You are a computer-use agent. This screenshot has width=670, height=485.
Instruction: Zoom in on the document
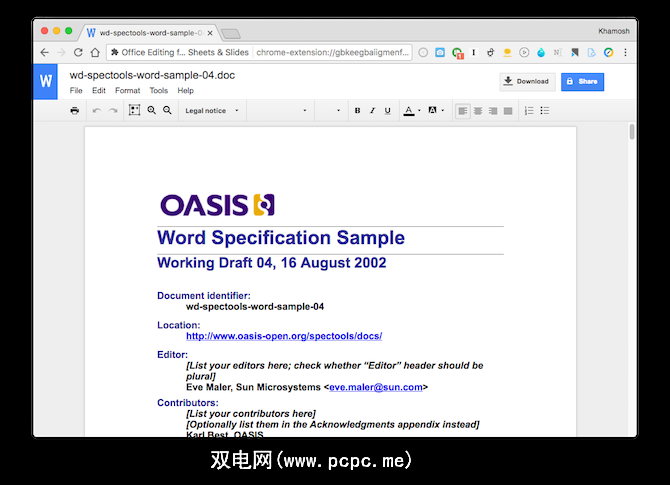tap(152, 110)
